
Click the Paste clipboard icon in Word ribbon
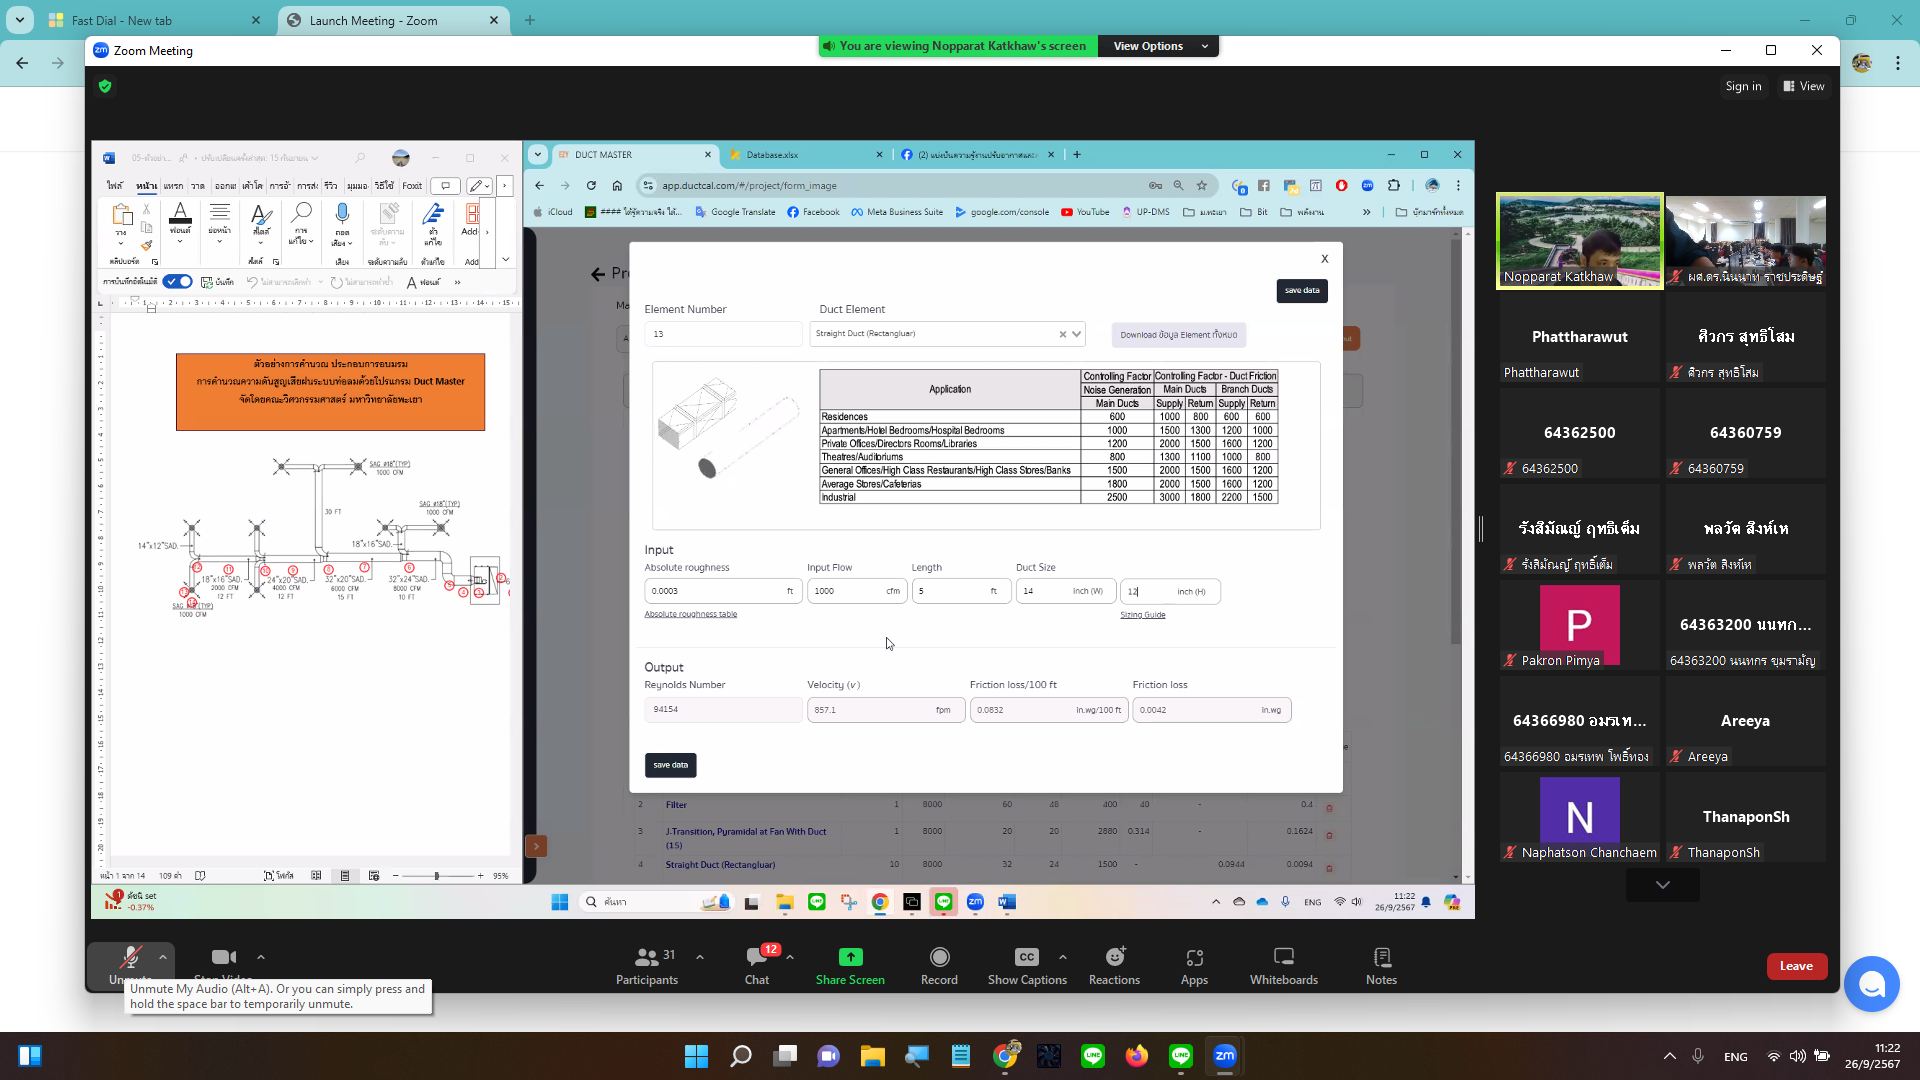point(122,216)
